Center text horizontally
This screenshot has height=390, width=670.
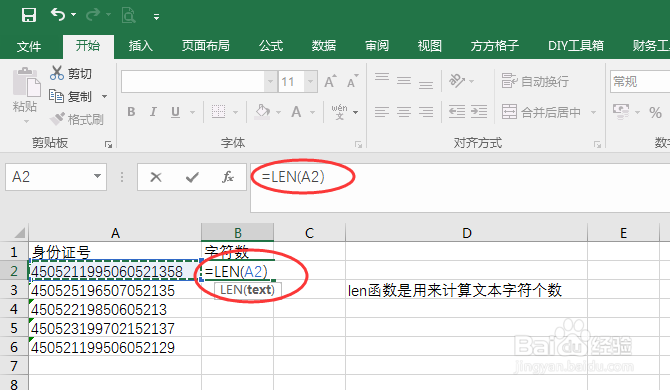(x=404, y=112)
